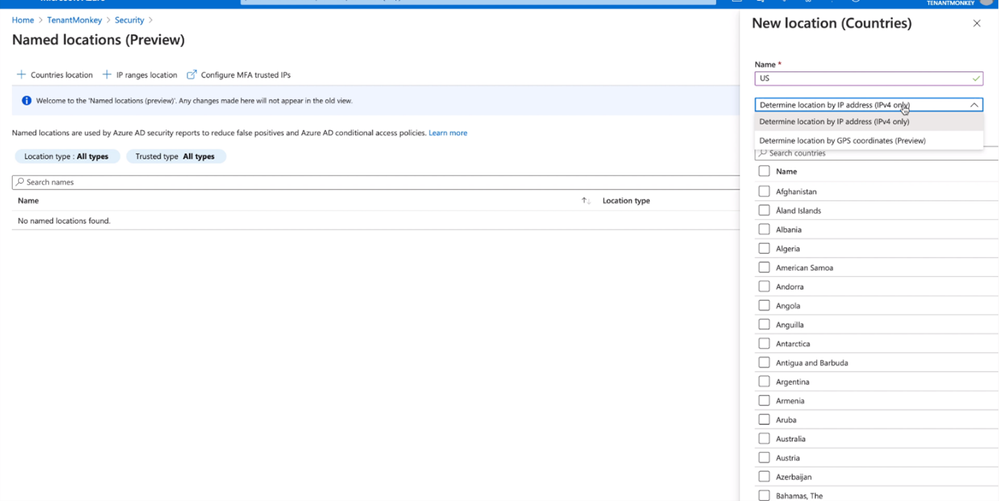This screenshot has height=501, width=999.
Task: Check the Angola checkbox
Action: tap(764, 306)
